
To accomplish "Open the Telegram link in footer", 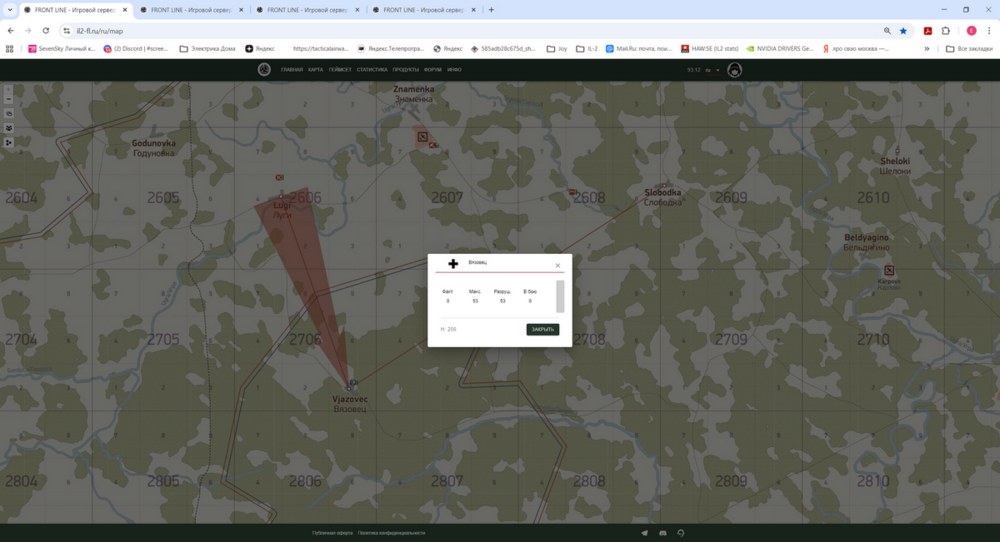I will coord(644,533).
